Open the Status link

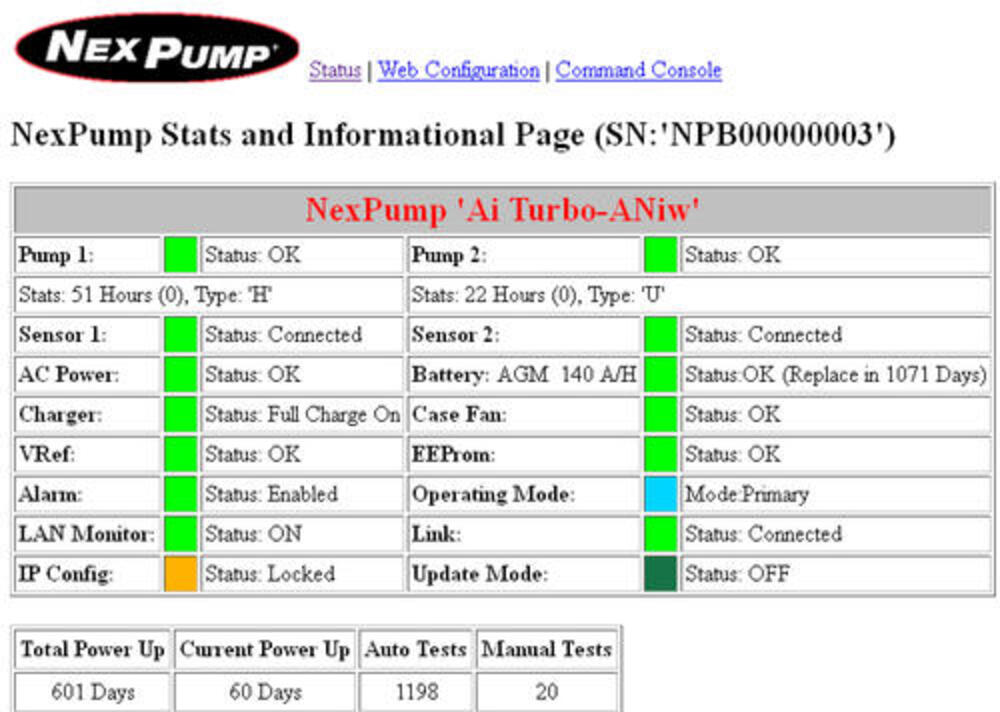pos(335,70)
